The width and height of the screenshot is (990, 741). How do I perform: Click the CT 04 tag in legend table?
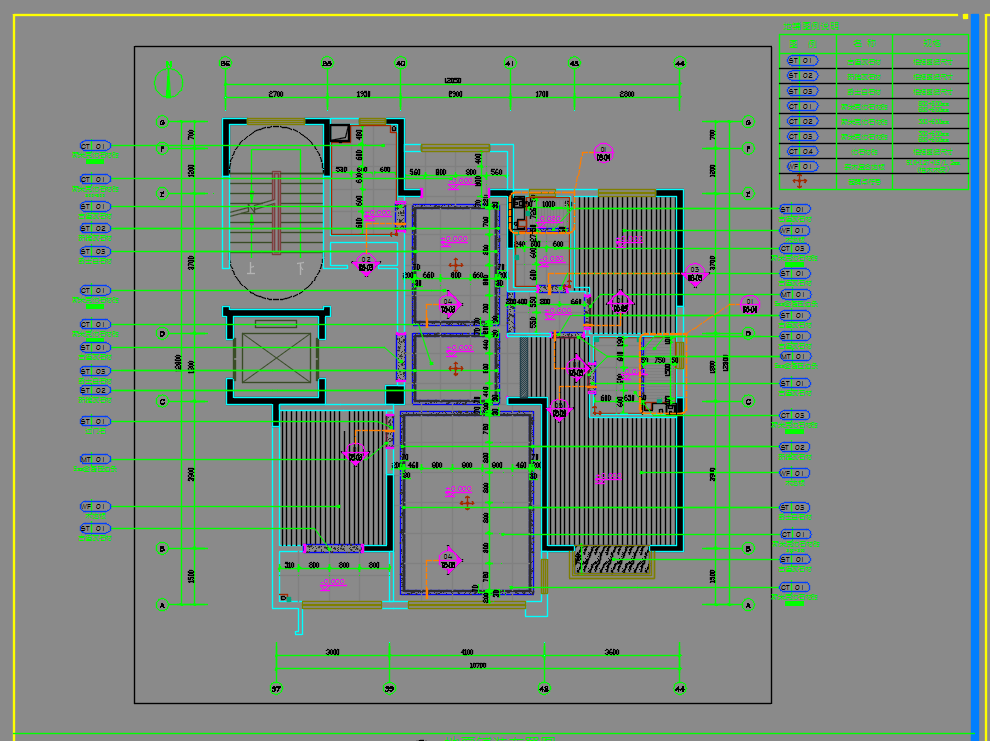click(802, 151)
